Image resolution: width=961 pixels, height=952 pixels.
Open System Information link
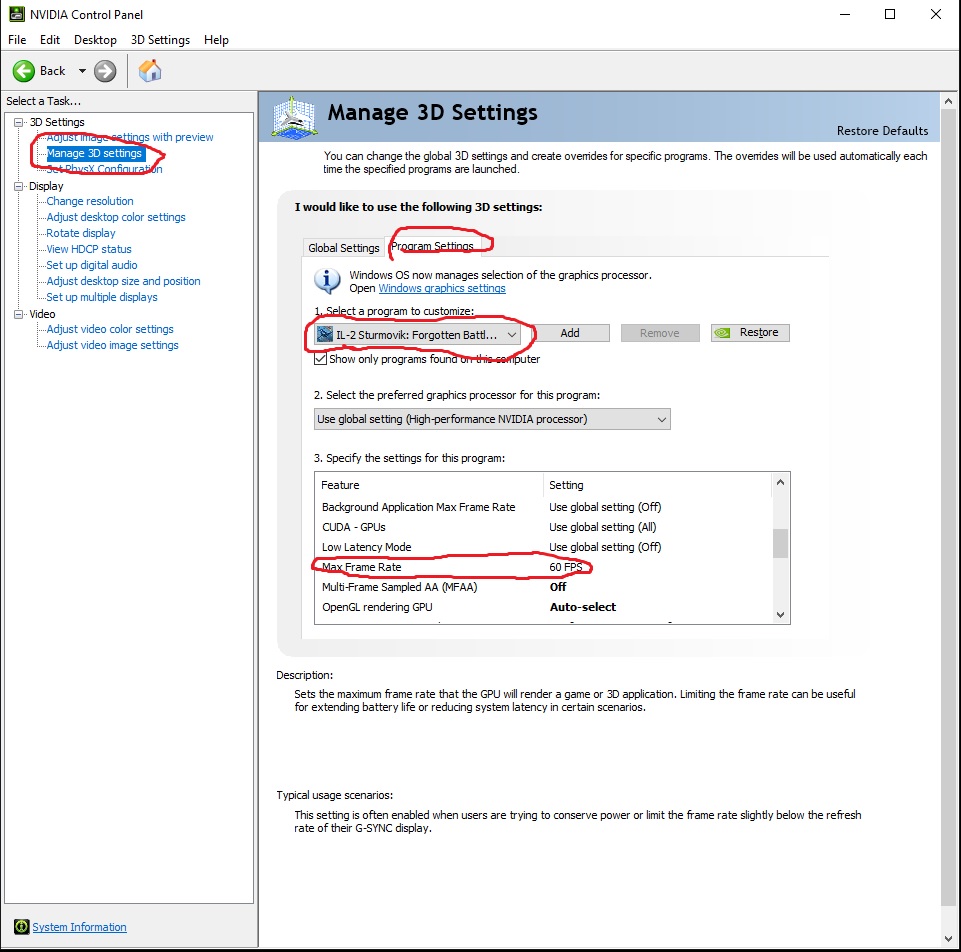click(79, 927)
